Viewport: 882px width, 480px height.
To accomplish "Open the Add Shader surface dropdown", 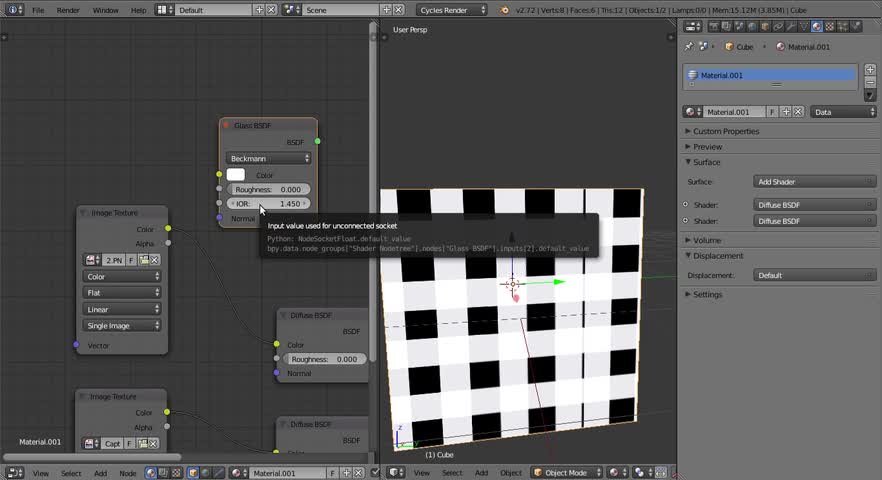I will coord(814,182).
